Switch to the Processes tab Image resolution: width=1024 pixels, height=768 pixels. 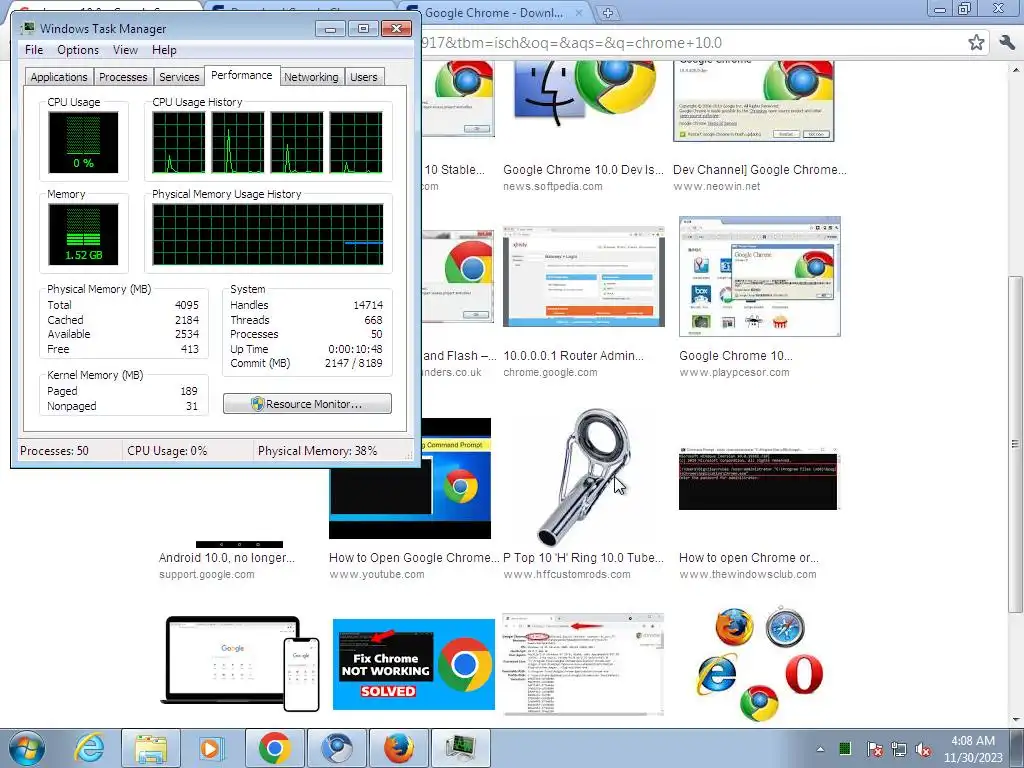click(123, 77)
